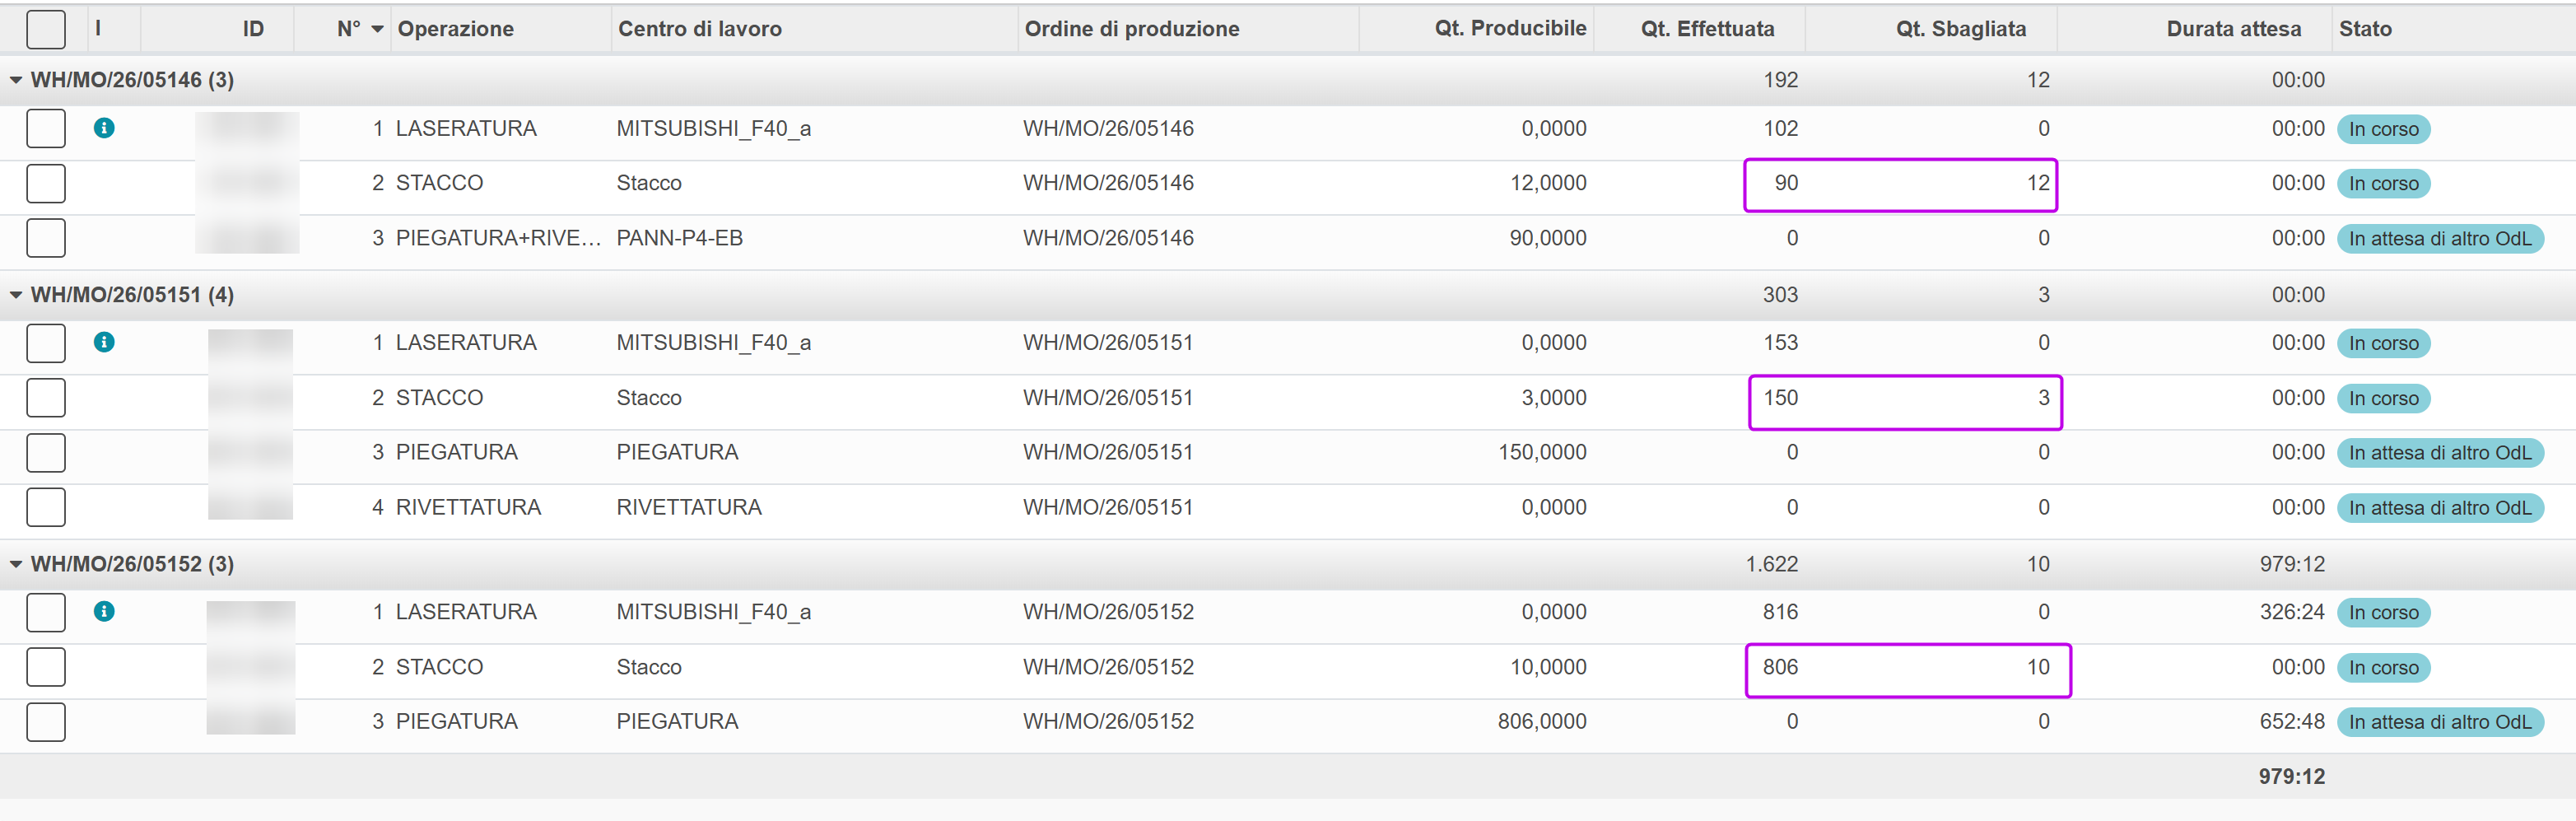Collapse the WH/MO/26/05151 group
Screen dimensions: 2576x821
coord(16,295)
